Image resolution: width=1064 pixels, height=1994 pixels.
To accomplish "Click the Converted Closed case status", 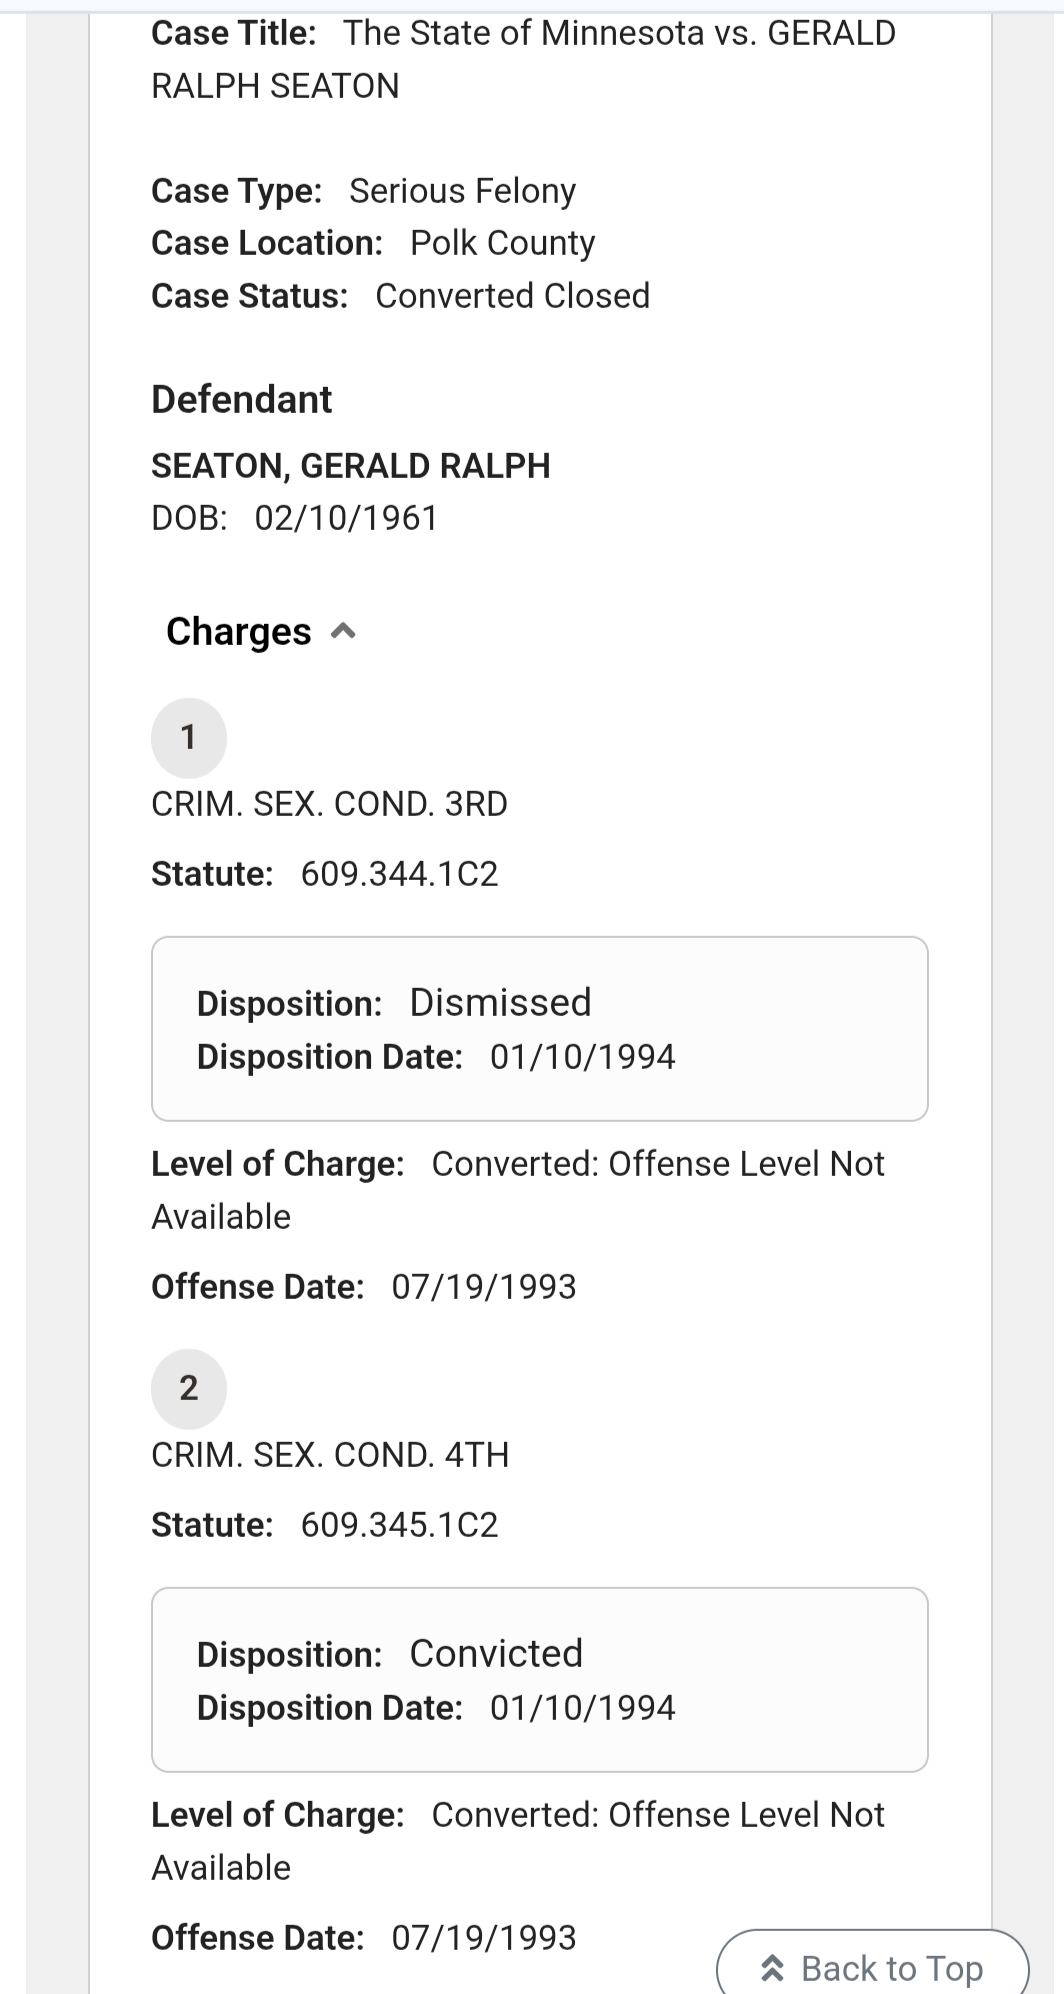I will [x=512, y=296].
